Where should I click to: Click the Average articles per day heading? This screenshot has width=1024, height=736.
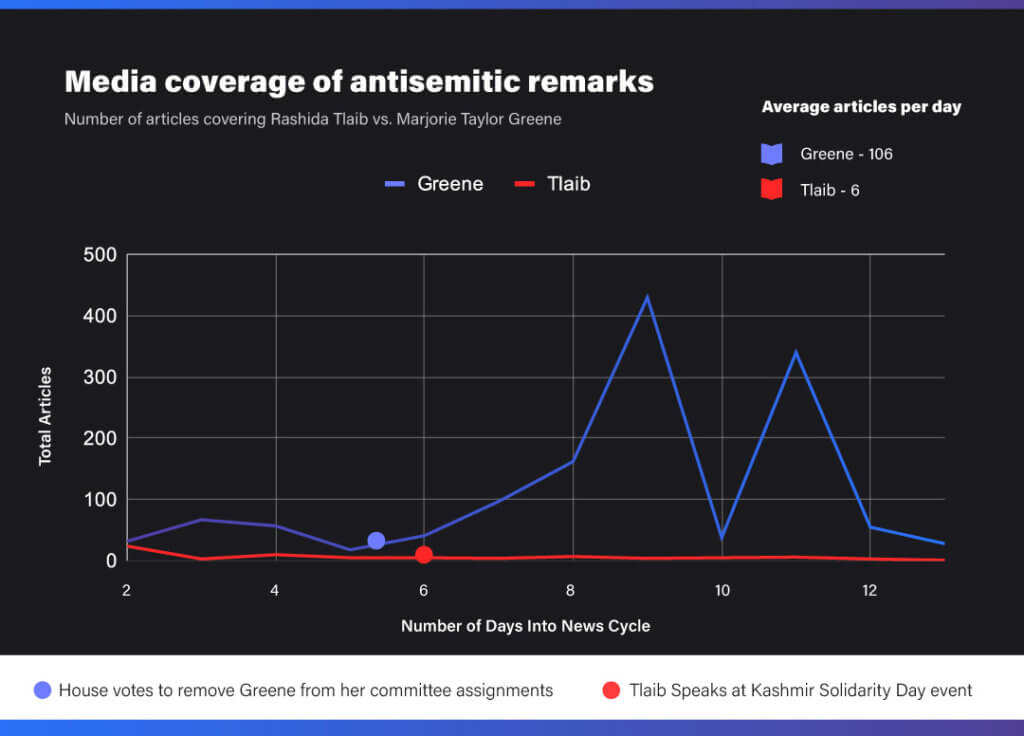[861, 107]
